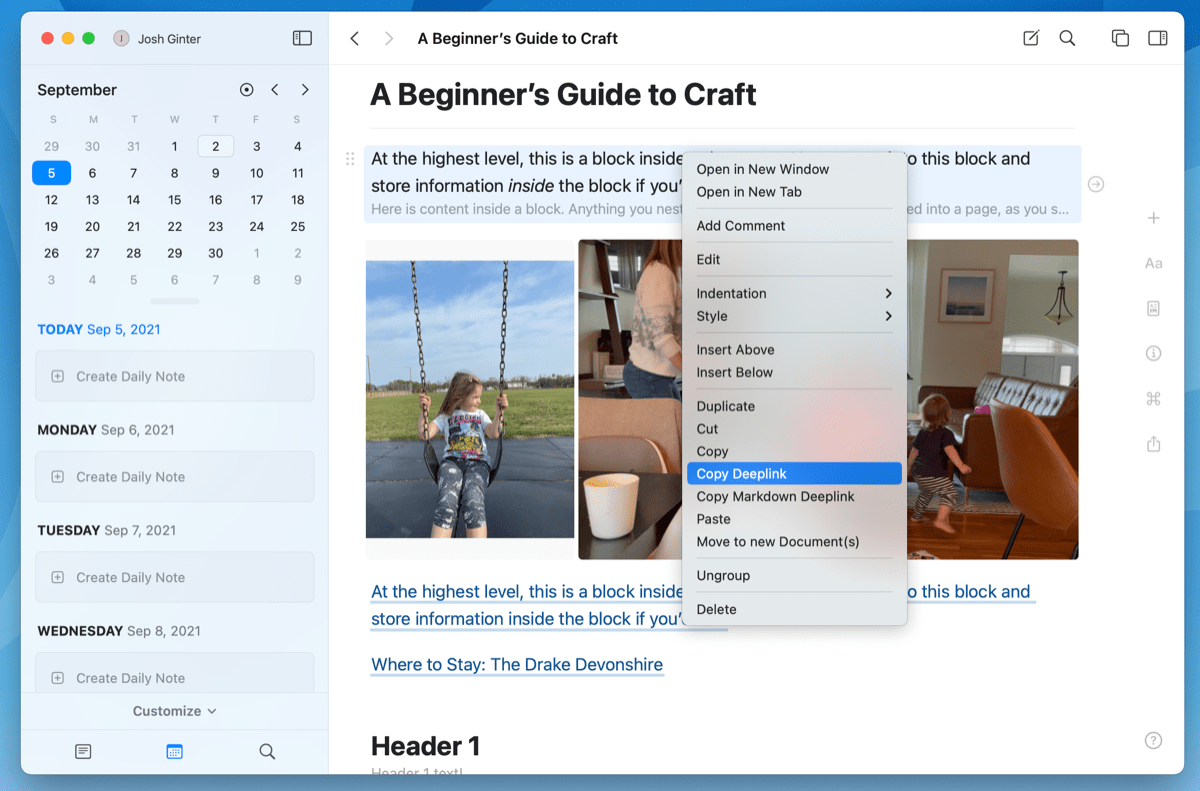
Task: Expand the Style submenu
Action: [794, 316]
